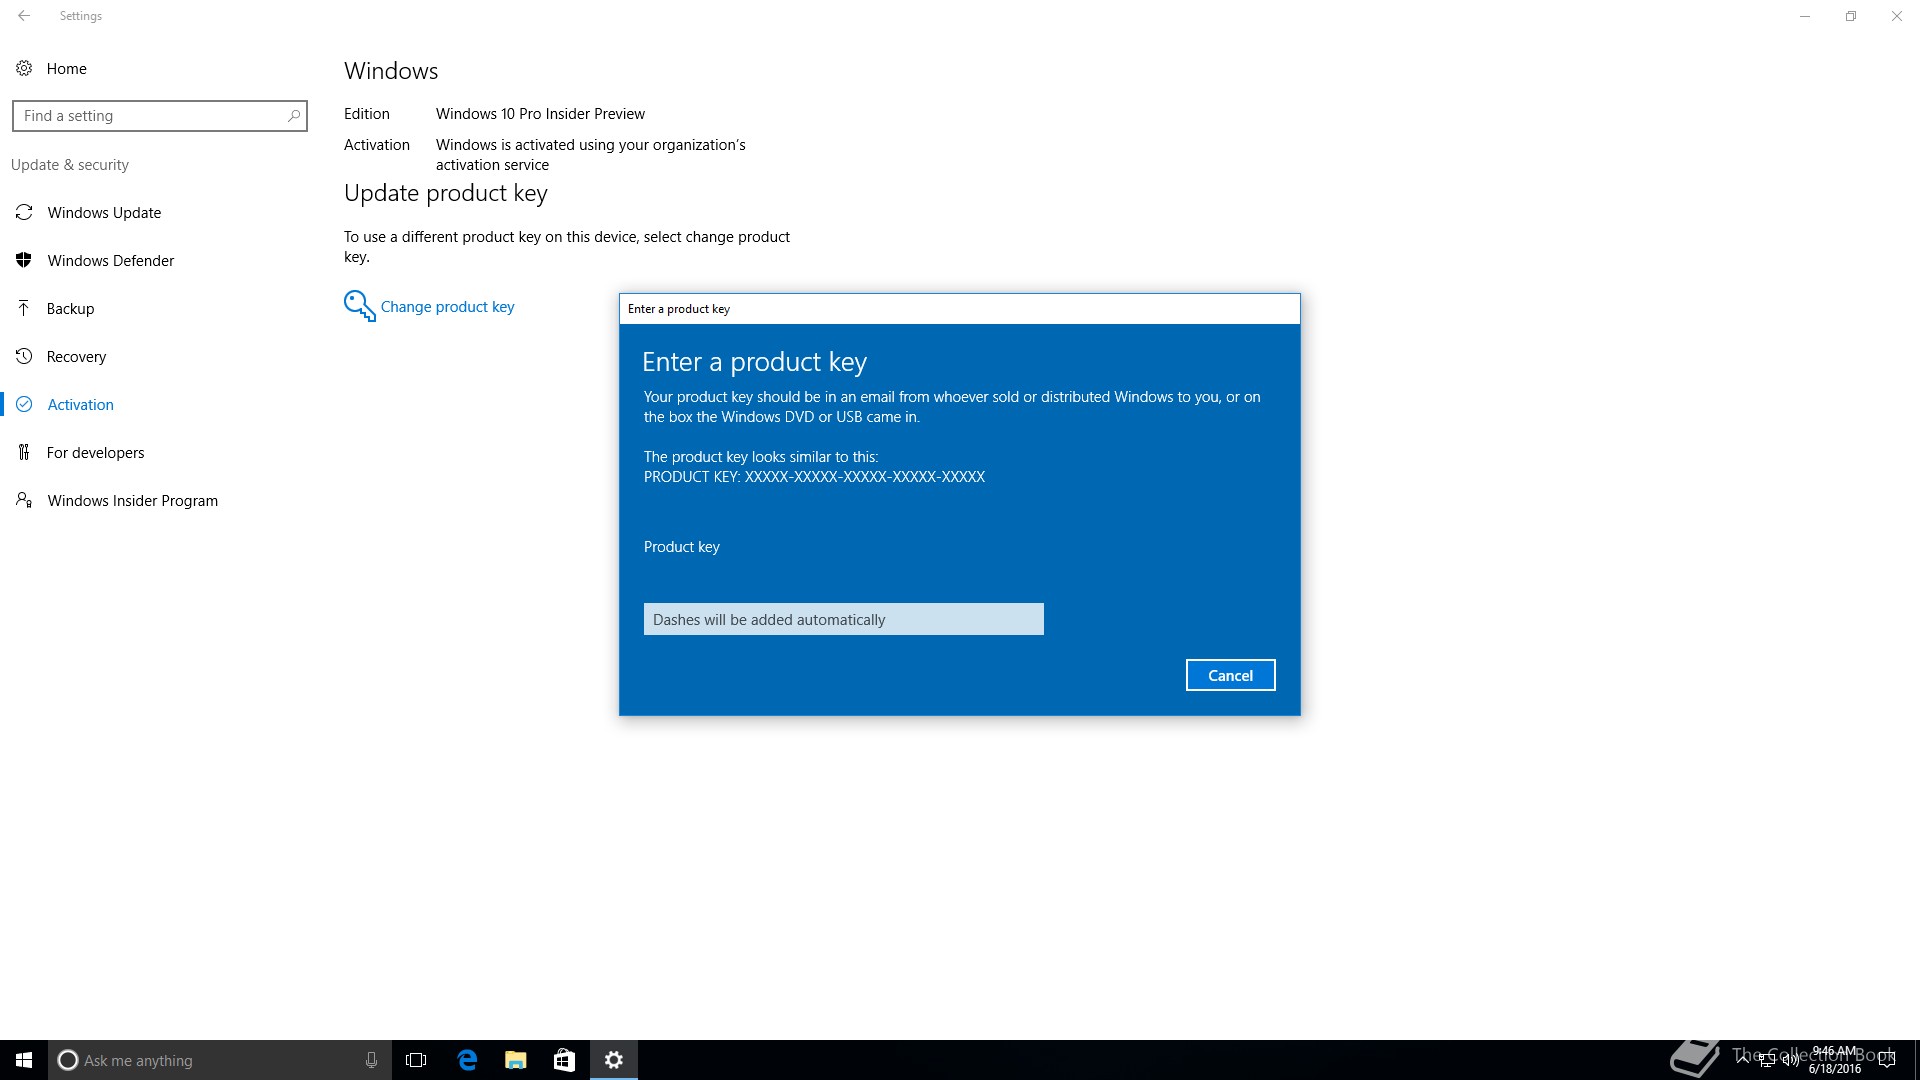Click the key icon beside Change product key
1920x1080 pixels.
358,305
